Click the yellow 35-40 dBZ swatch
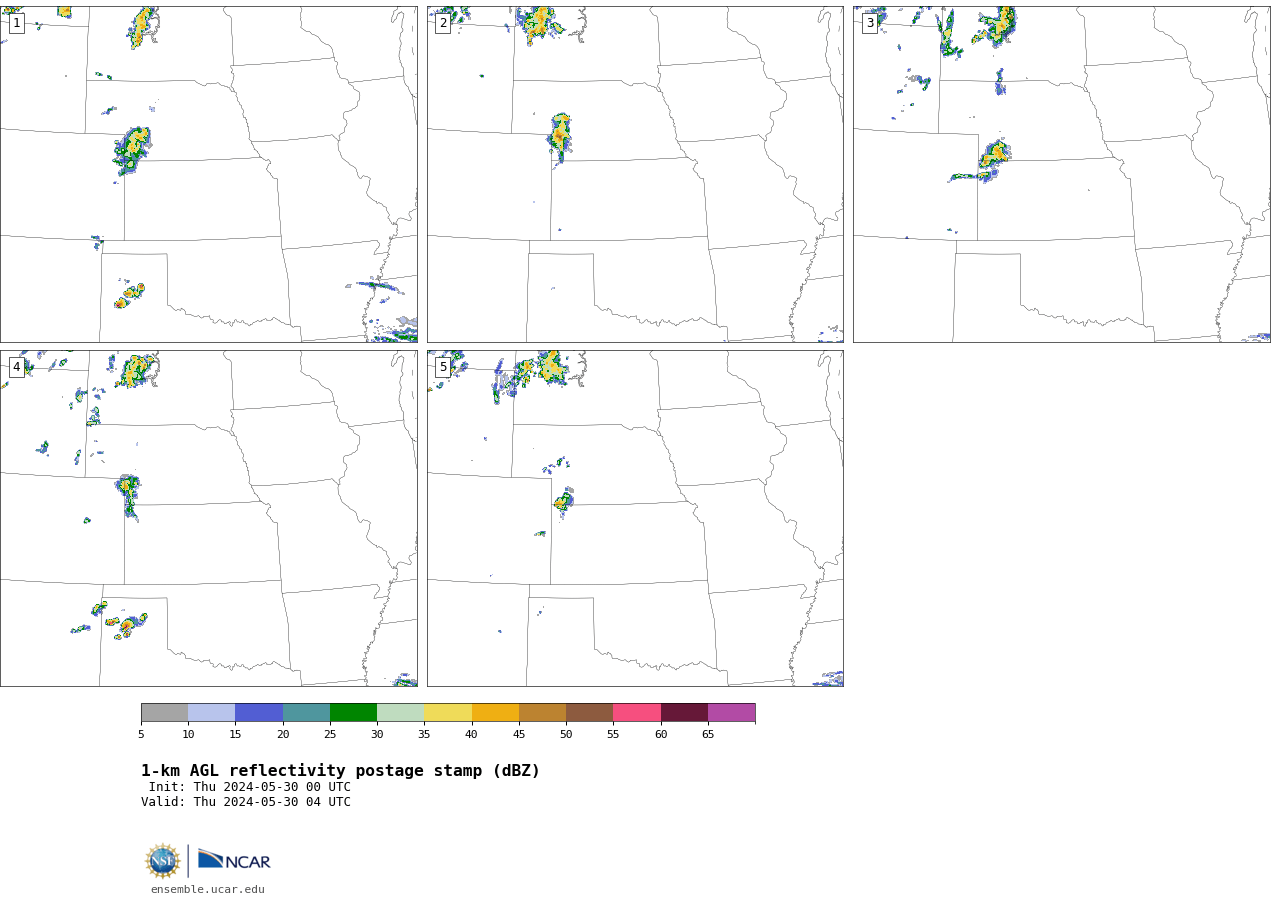Image resolution: width=1280 pixels, height=901 pixels. pyautogui.click(x=448, y=712)
